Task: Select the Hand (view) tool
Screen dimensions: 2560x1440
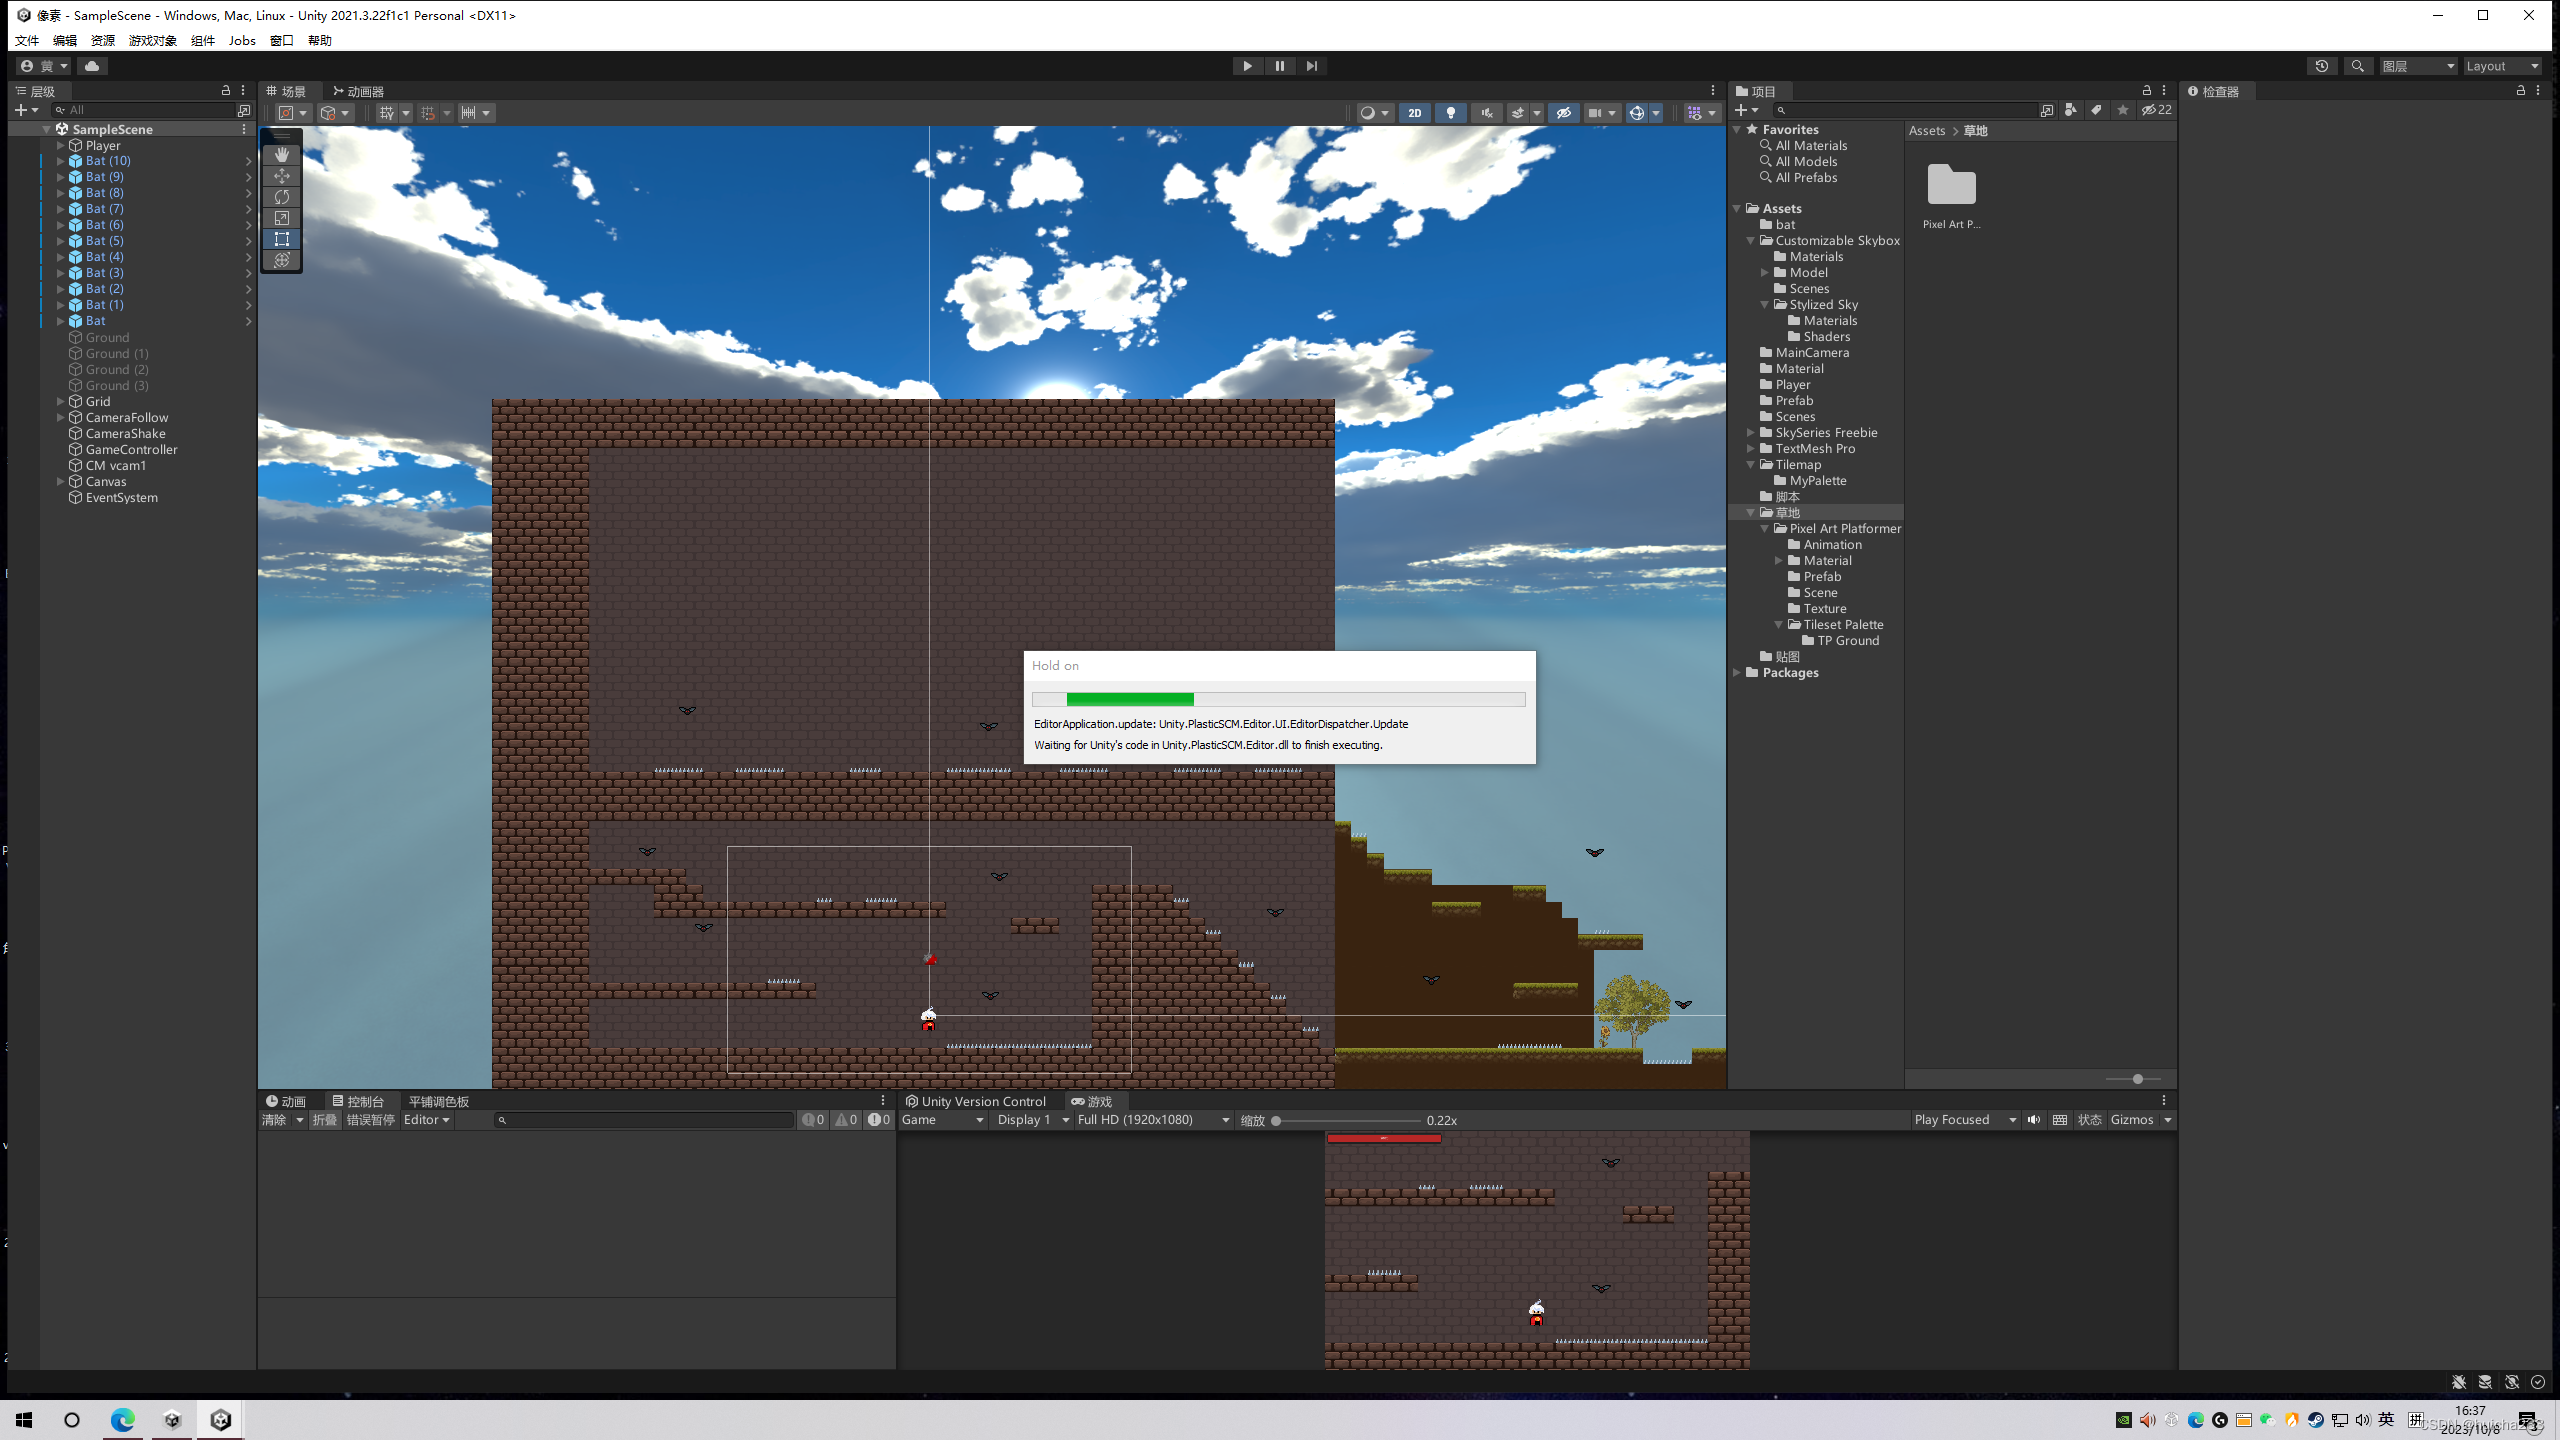Action: tap(282, 155)
